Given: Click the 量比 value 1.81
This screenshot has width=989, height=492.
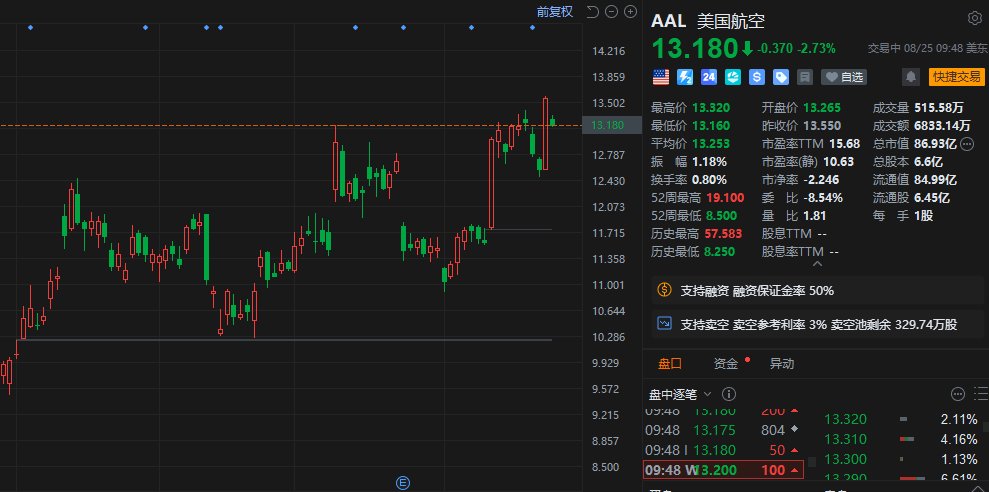Looking at the screenshot, I should click(x=815, y=216).
